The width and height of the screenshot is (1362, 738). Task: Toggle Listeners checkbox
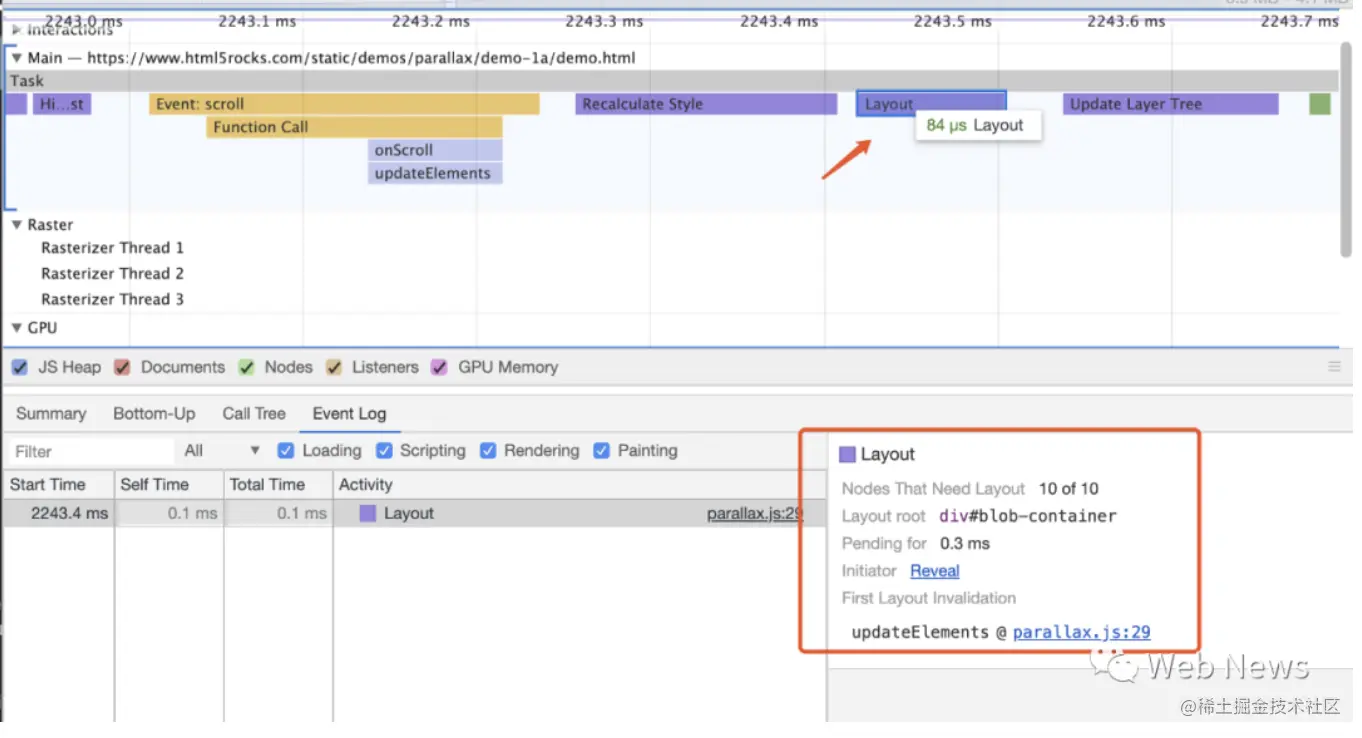point(334,367)
